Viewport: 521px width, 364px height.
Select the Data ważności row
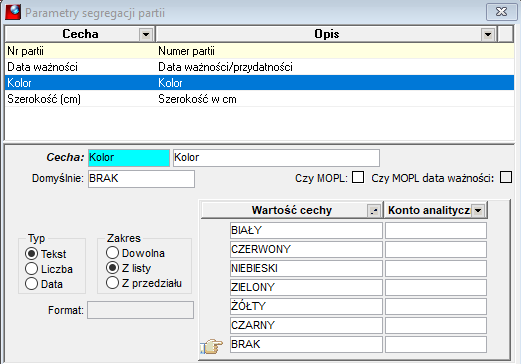pos(259,67)
